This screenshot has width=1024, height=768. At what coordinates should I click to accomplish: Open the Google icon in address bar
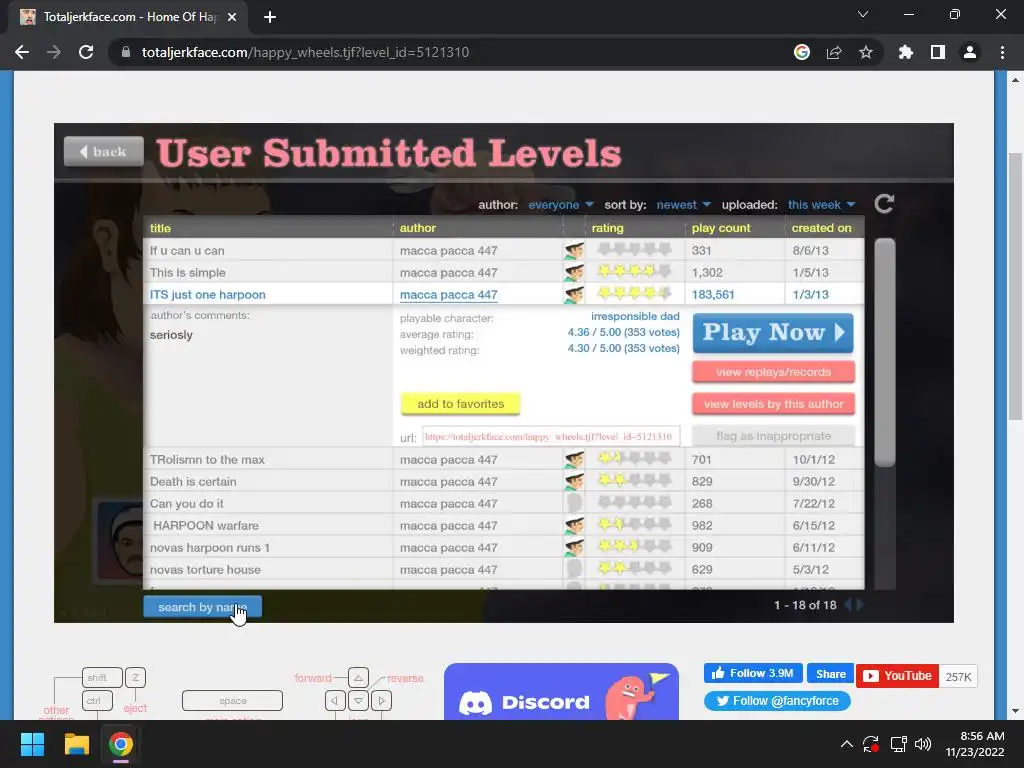point(802,52)
